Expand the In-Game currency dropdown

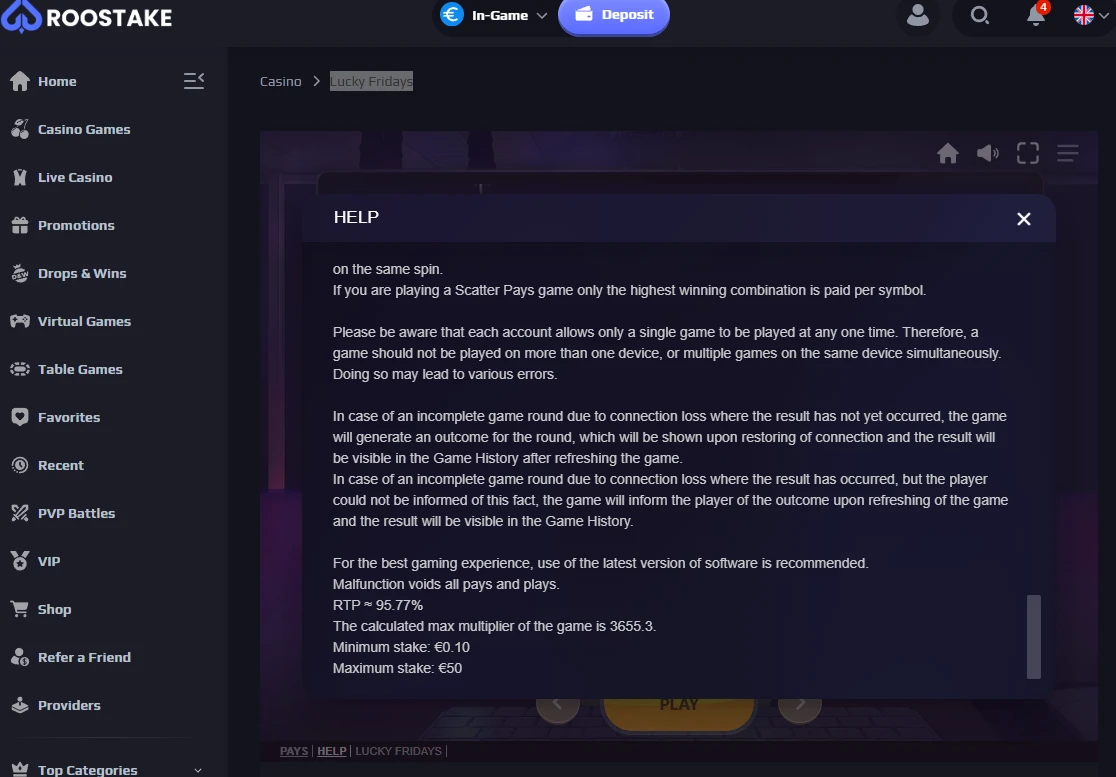pyautogui.click(x=494, y=15)
